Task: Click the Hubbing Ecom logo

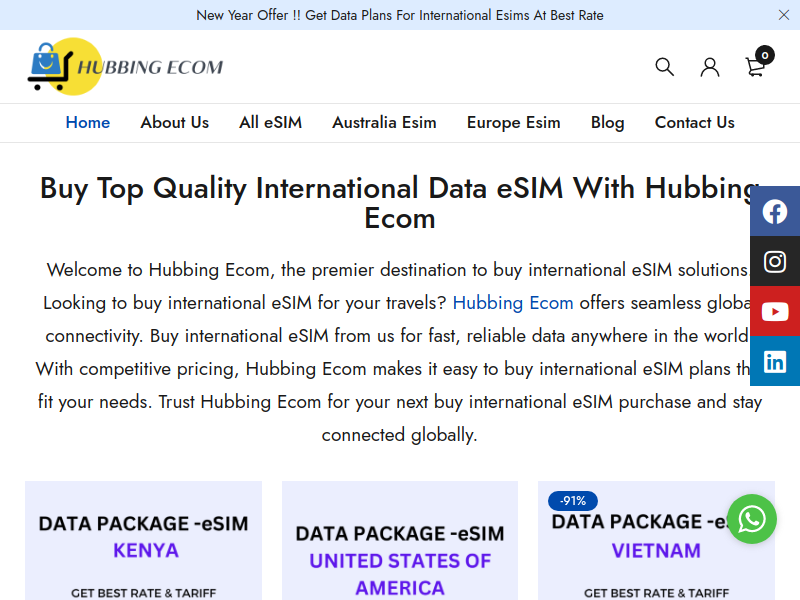Action: click(x=126, y=67)
